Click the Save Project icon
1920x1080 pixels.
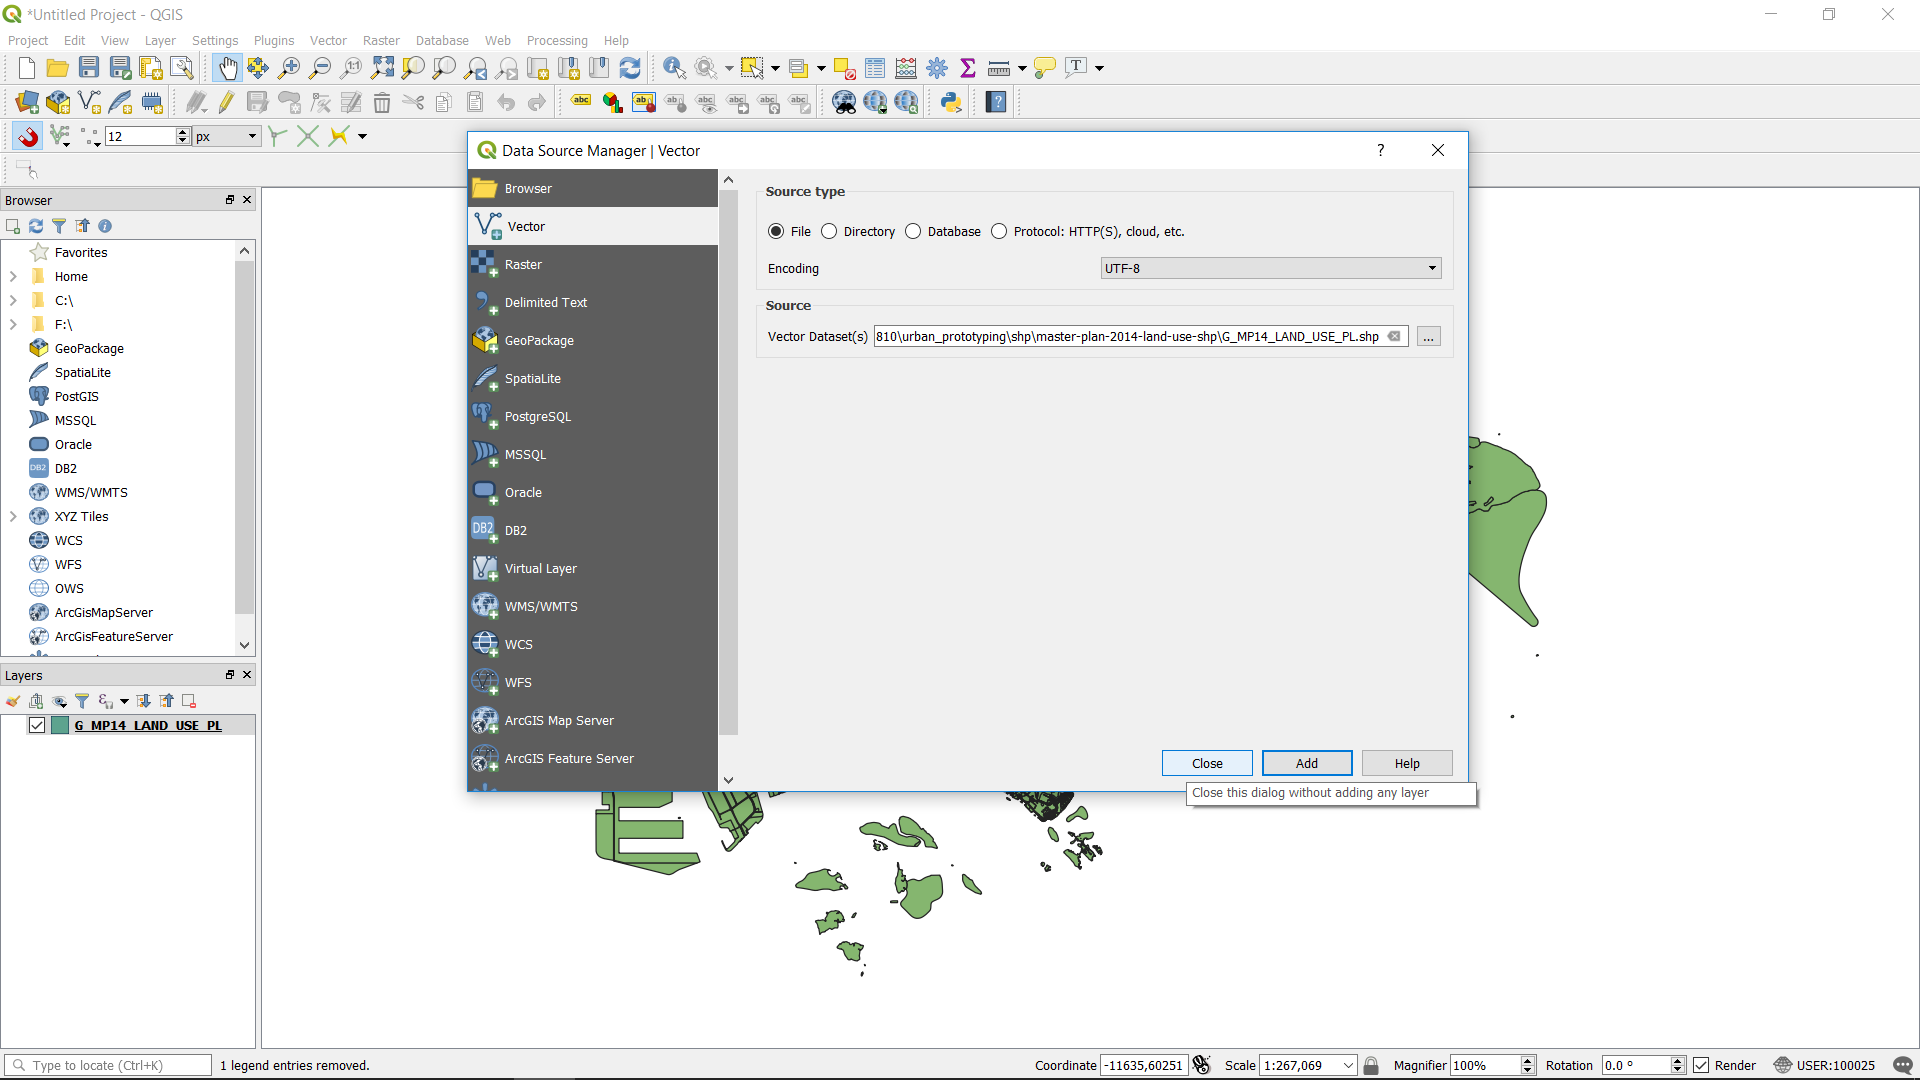click(x=89, y=68)
